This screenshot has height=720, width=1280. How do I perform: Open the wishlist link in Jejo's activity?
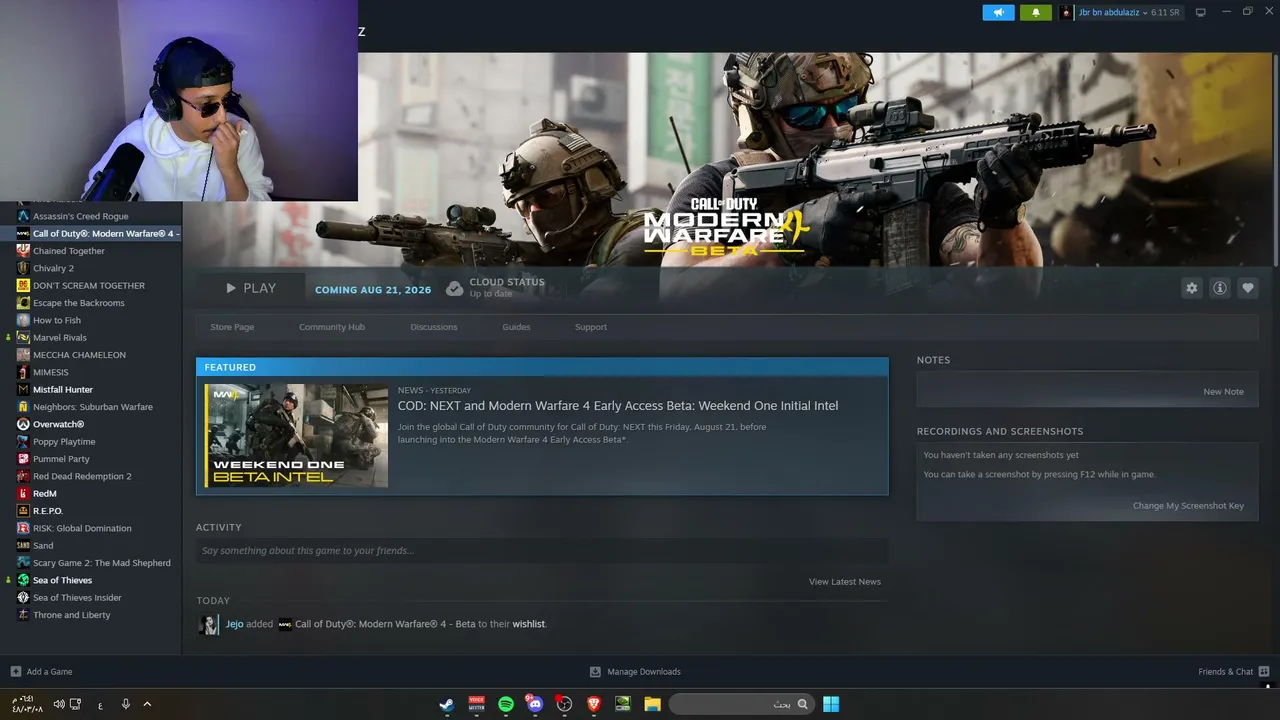[x=529, y=624]
